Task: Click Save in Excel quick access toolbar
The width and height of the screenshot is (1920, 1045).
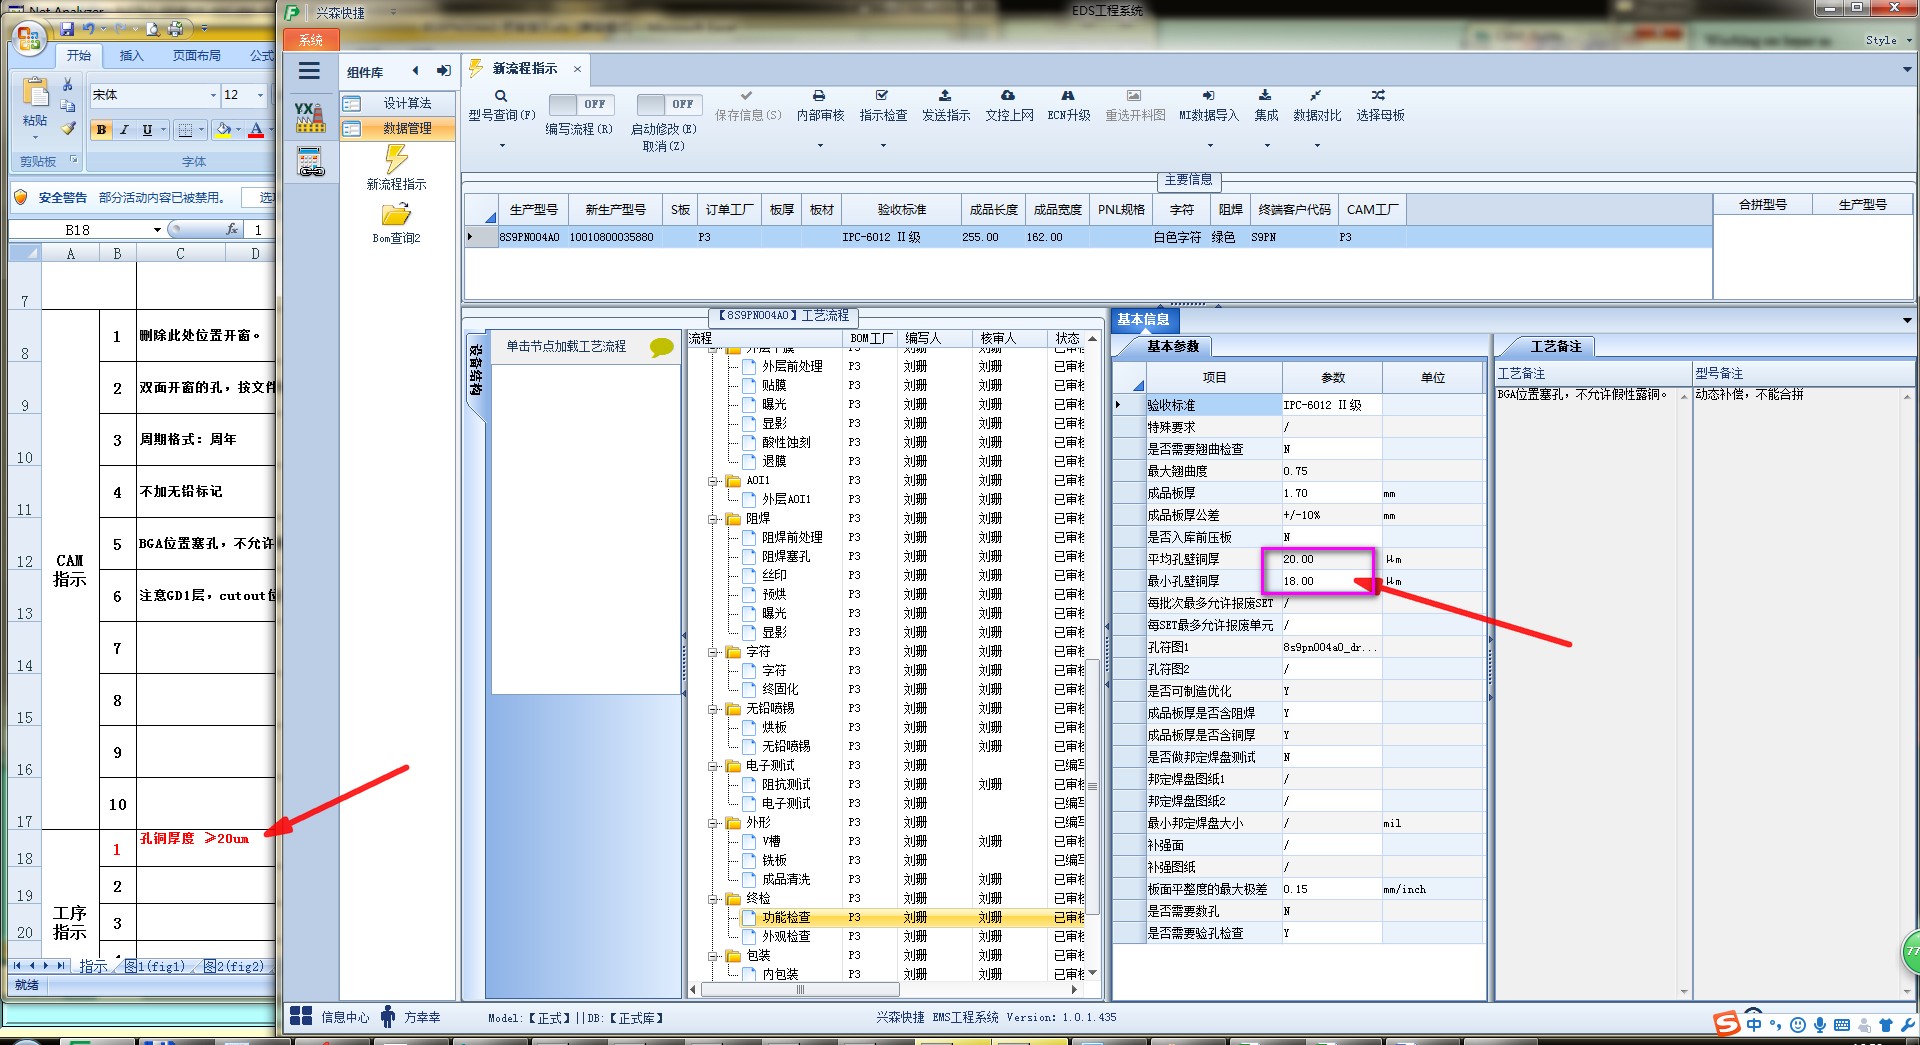Action: pos(67,28)
